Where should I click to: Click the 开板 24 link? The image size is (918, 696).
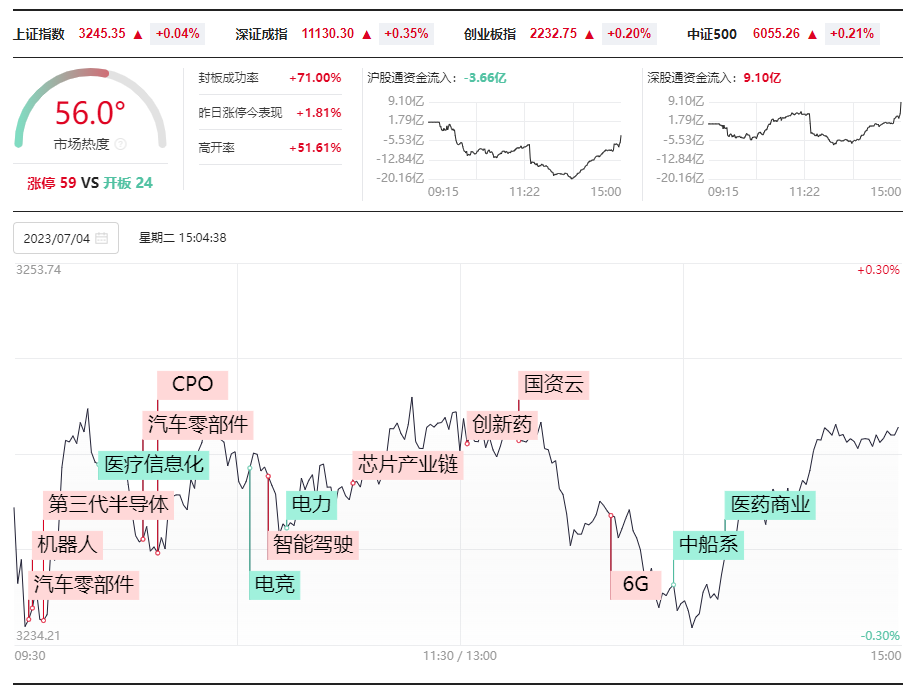(128, 183)
